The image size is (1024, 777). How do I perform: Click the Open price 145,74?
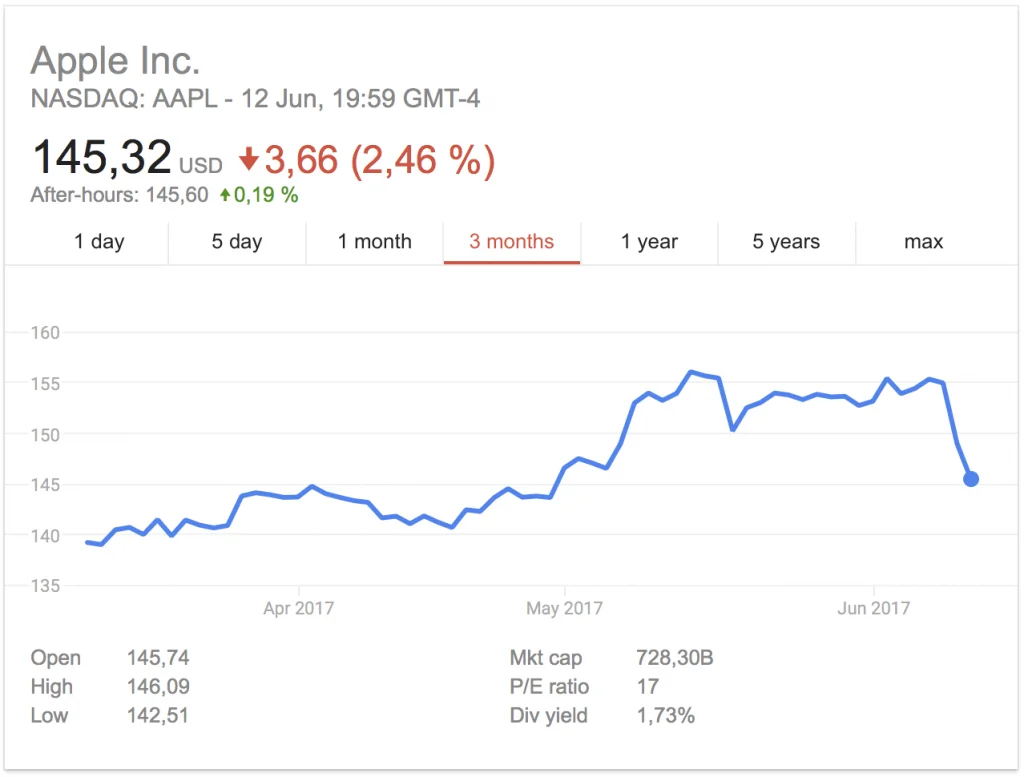coord(158,658)
